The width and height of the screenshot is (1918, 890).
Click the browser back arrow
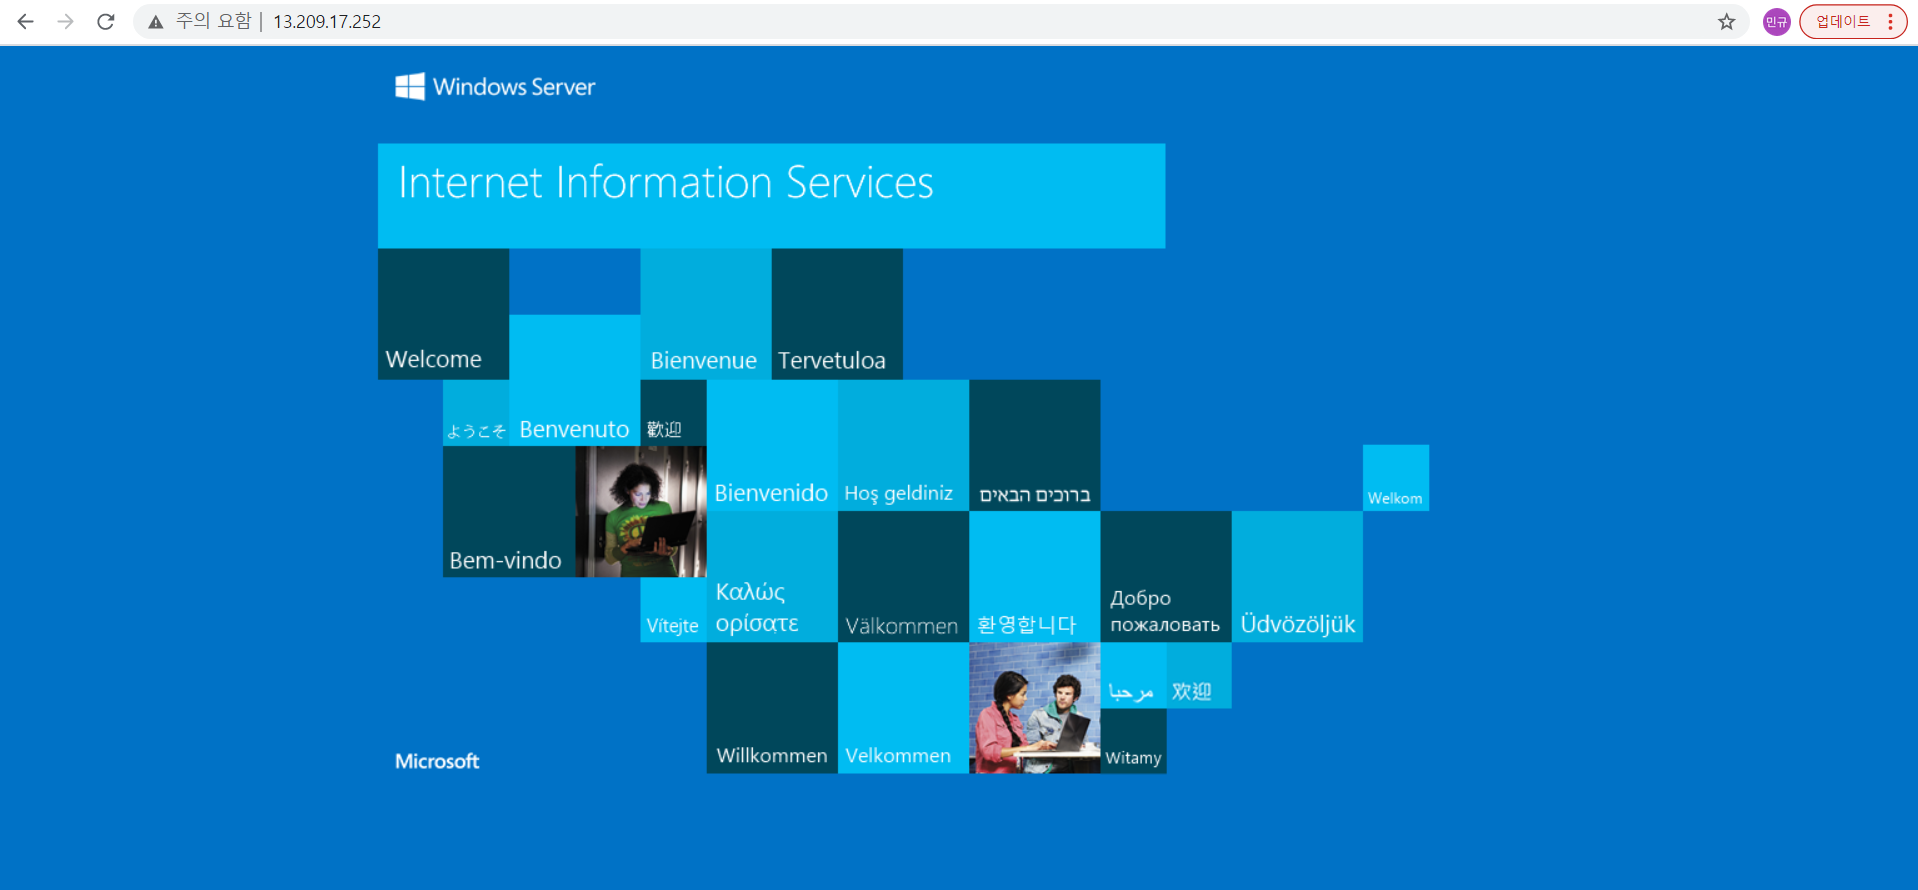[26, 21]
